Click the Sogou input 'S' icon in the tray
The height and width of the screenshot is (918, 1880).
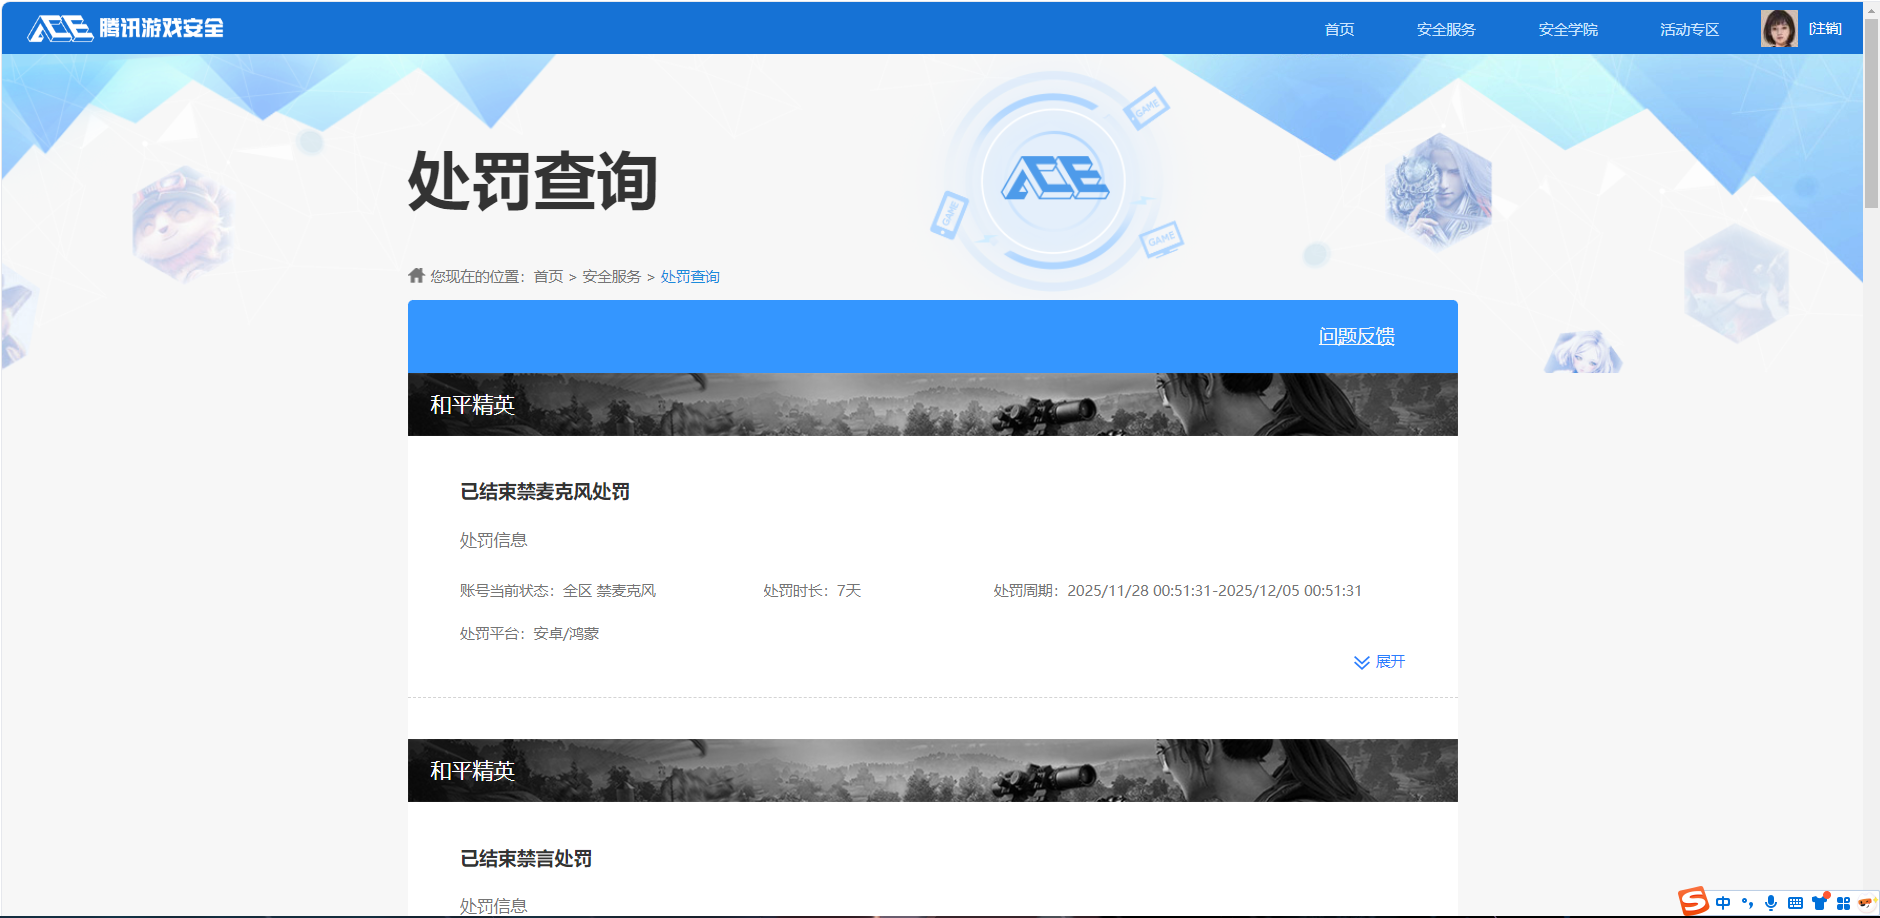1693,903
